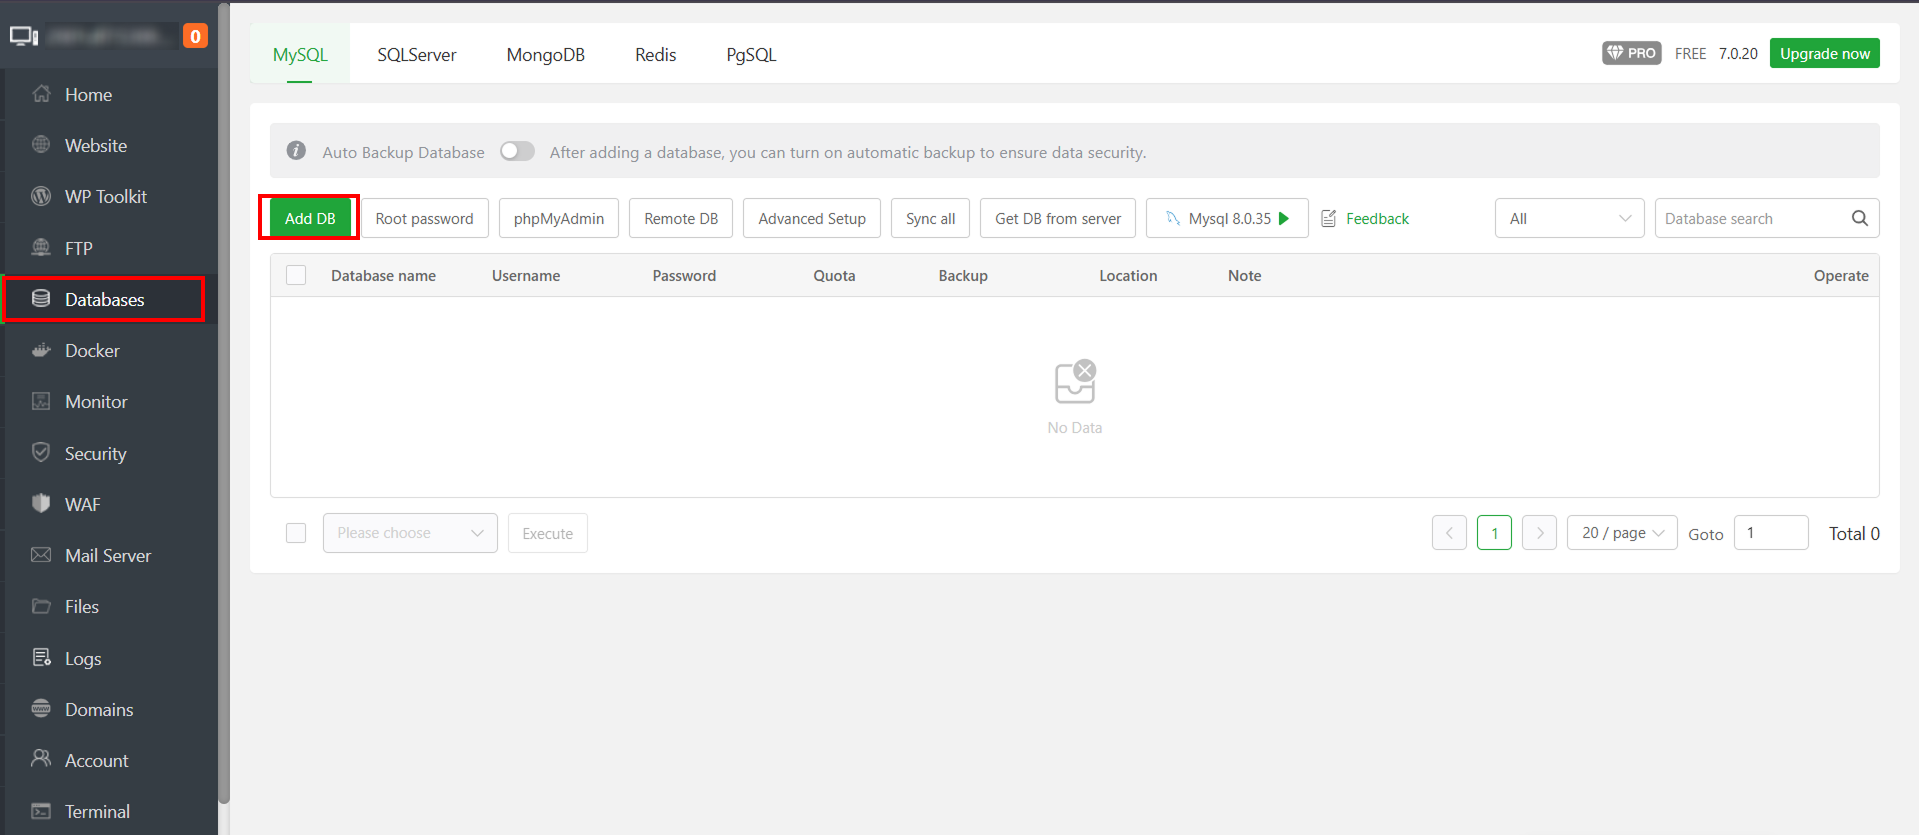Click the Feedback note icon

[x=1329, y=218]
